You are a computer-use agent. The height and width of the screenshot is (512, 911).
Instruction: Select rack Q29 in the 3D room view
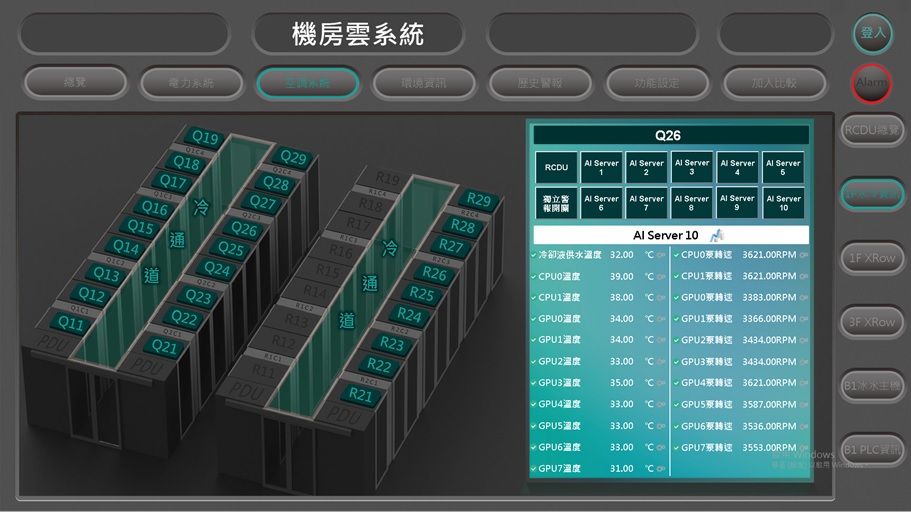click(293, 157)
